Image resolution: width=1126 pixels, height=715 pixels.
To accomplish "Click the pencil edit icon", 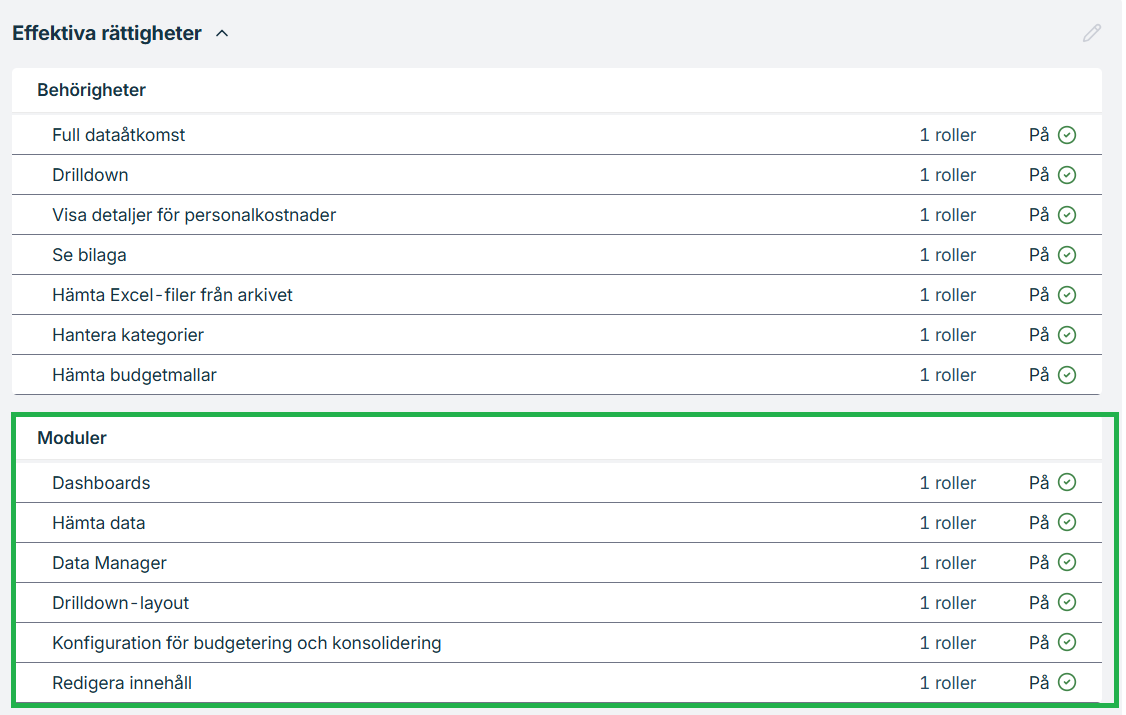I will (1091, 33).
